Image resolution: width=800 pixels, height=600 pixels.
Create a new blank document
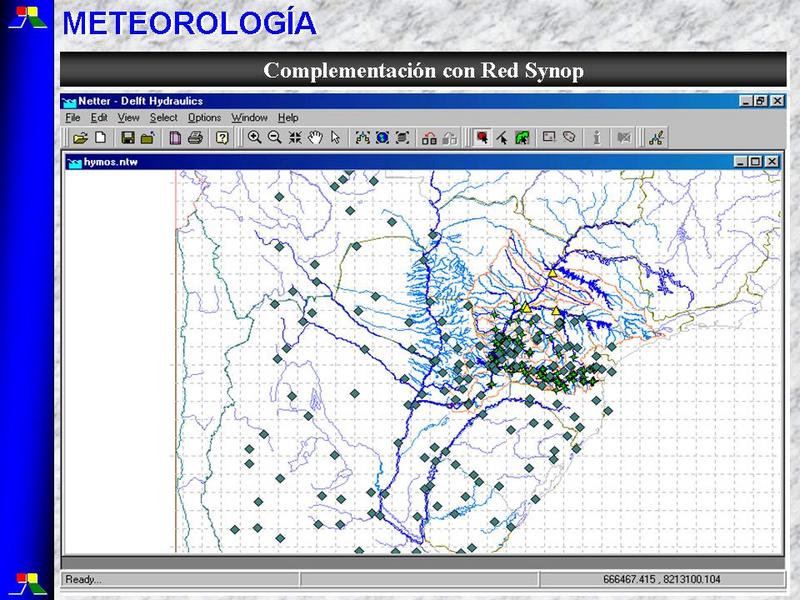(x=100, y=138)
